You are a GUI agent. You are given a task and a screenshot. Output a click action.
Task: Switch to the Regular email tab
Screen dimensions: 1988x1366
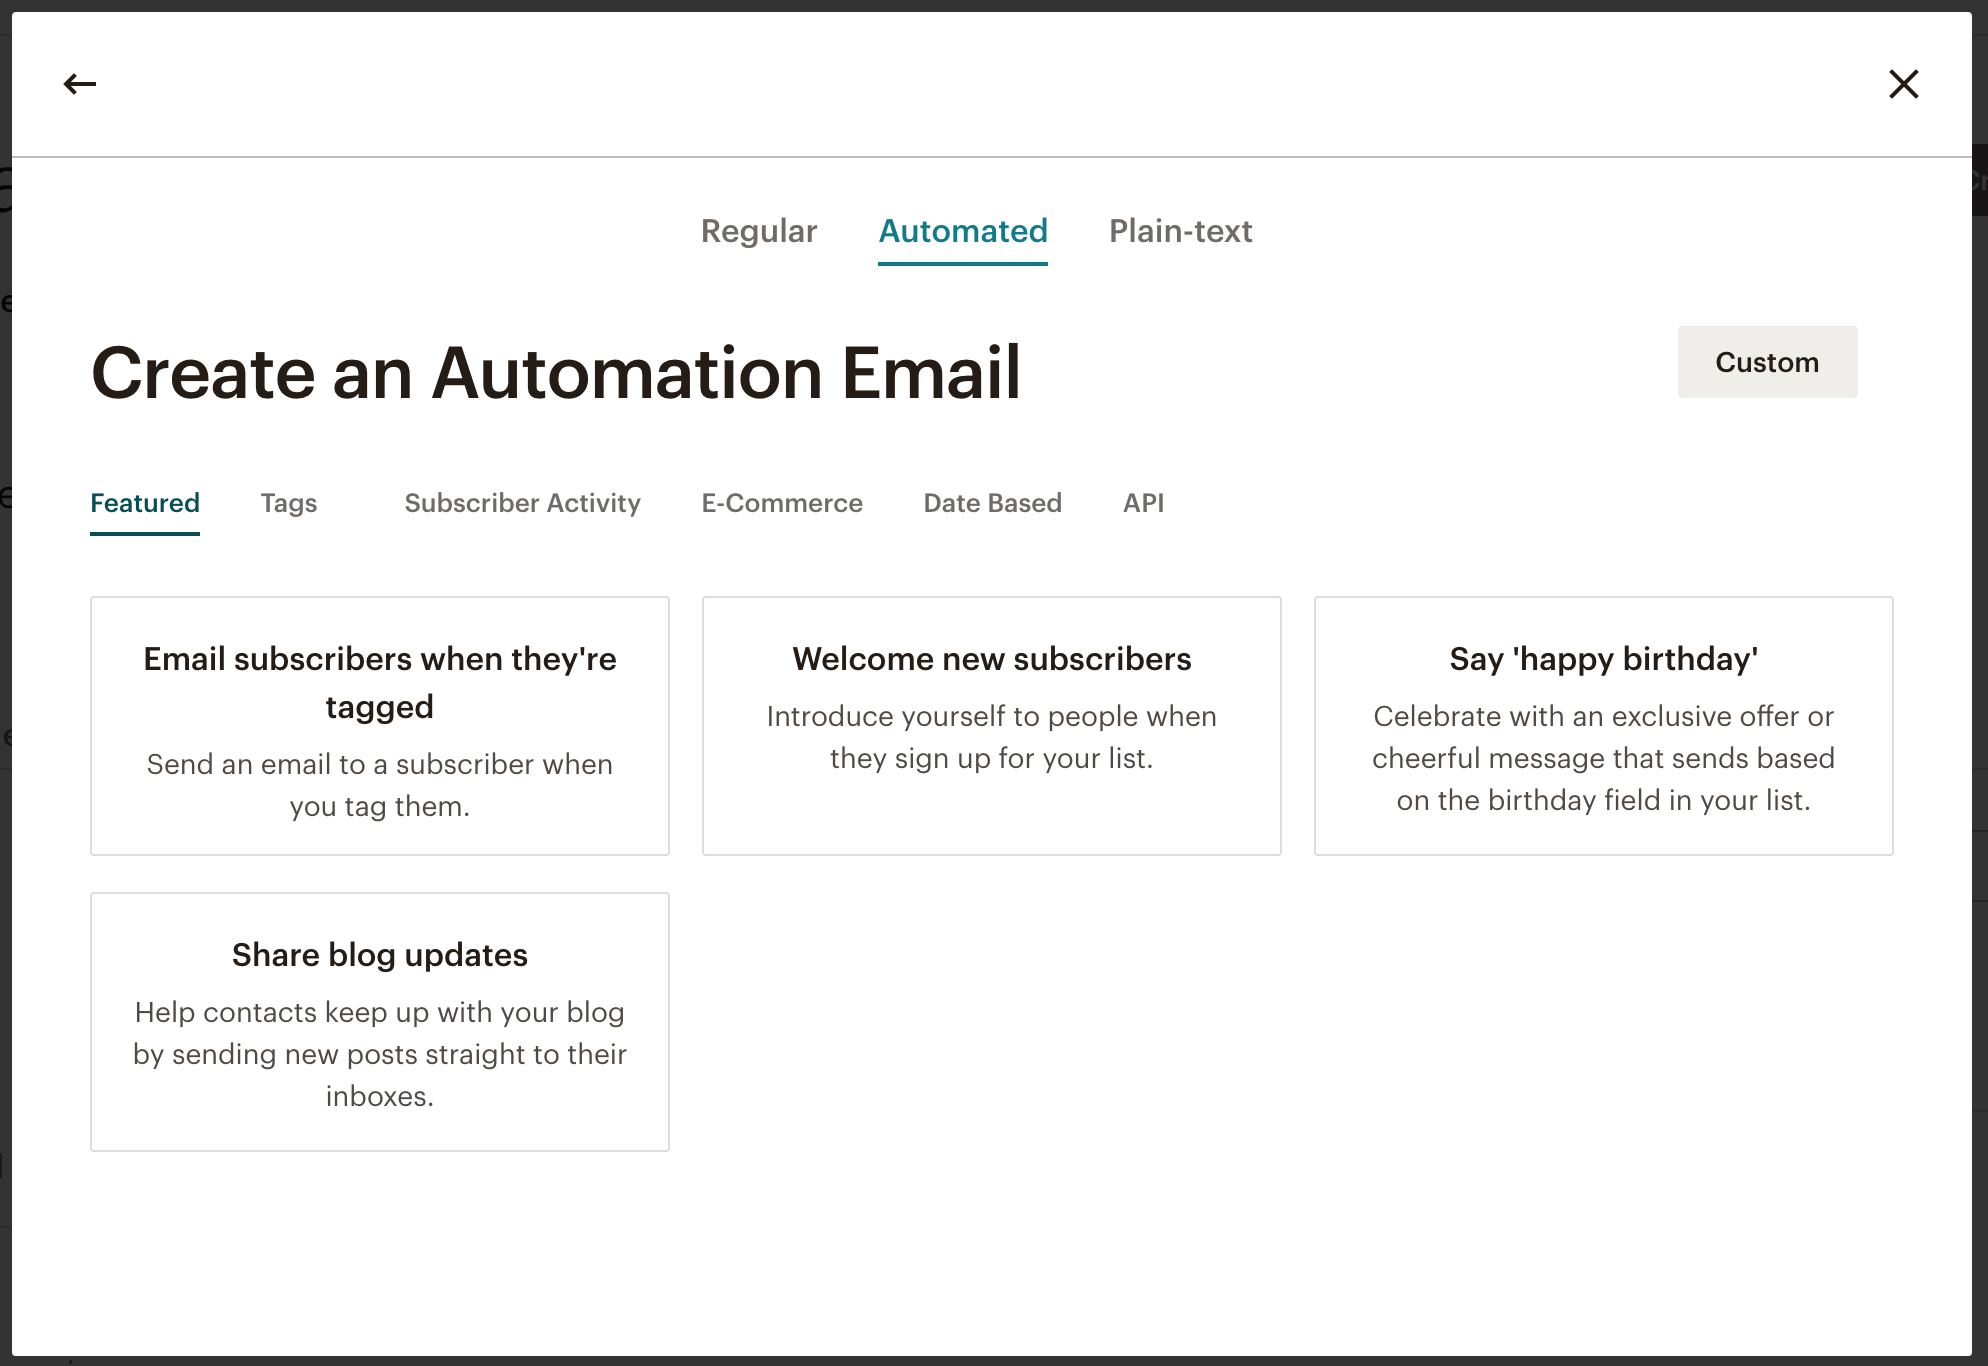click(759, 231)
